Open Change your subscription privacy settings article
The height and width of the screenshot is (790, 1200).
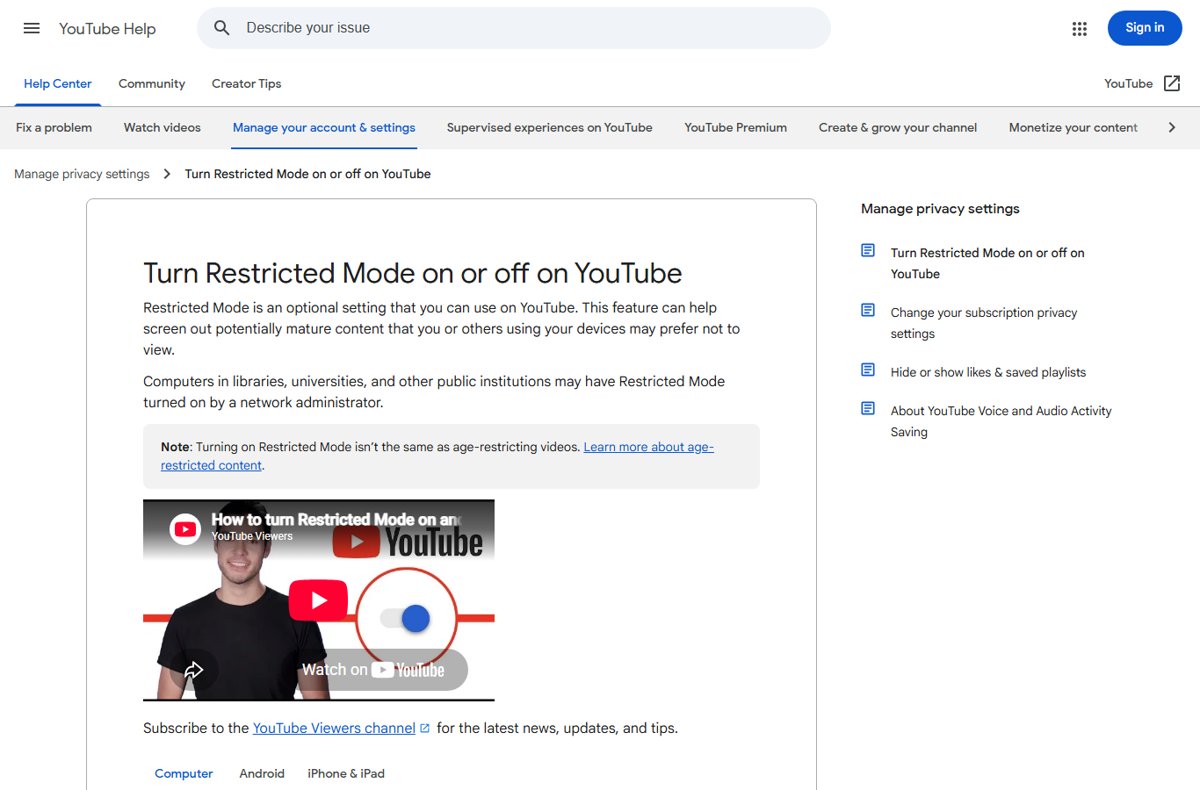(984, 323)
